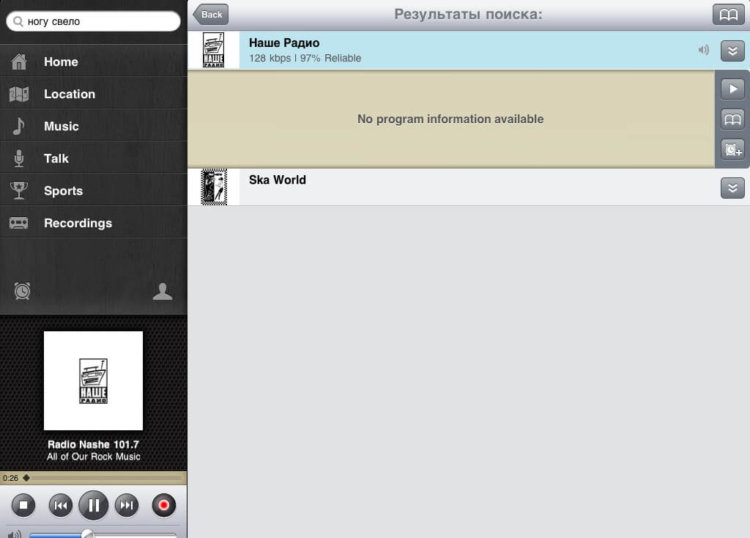This screenshot has height=538, width=750.
Task: Click the folded map icon beside Location
Action: (x=19, y=94)
